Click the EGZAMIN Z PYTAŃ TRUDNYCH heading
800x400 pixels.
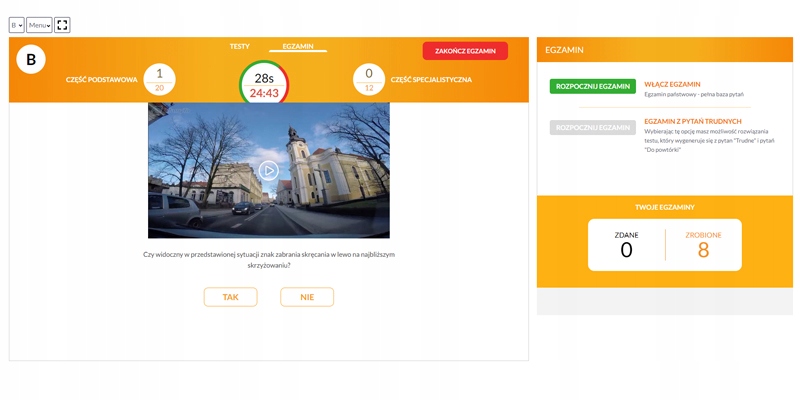pyautogui.click(x=693, y=121)
